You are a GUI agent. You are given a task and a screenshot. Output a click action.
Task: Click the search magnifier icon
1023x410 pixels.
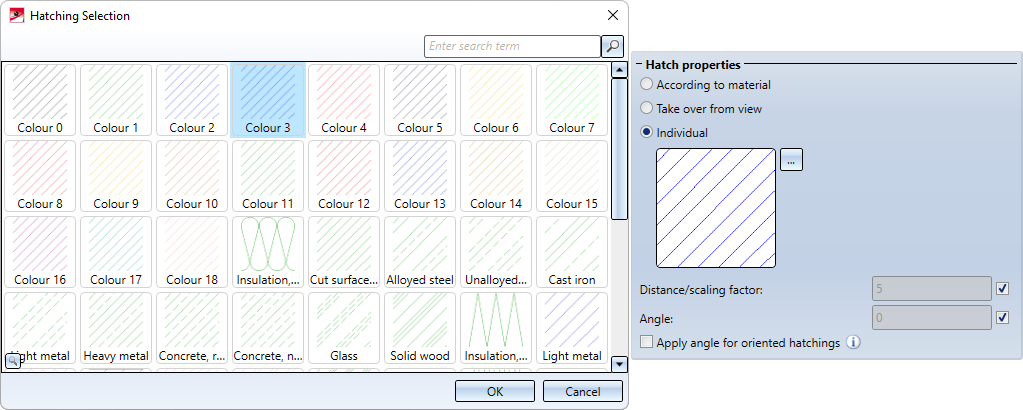(612, 46)
